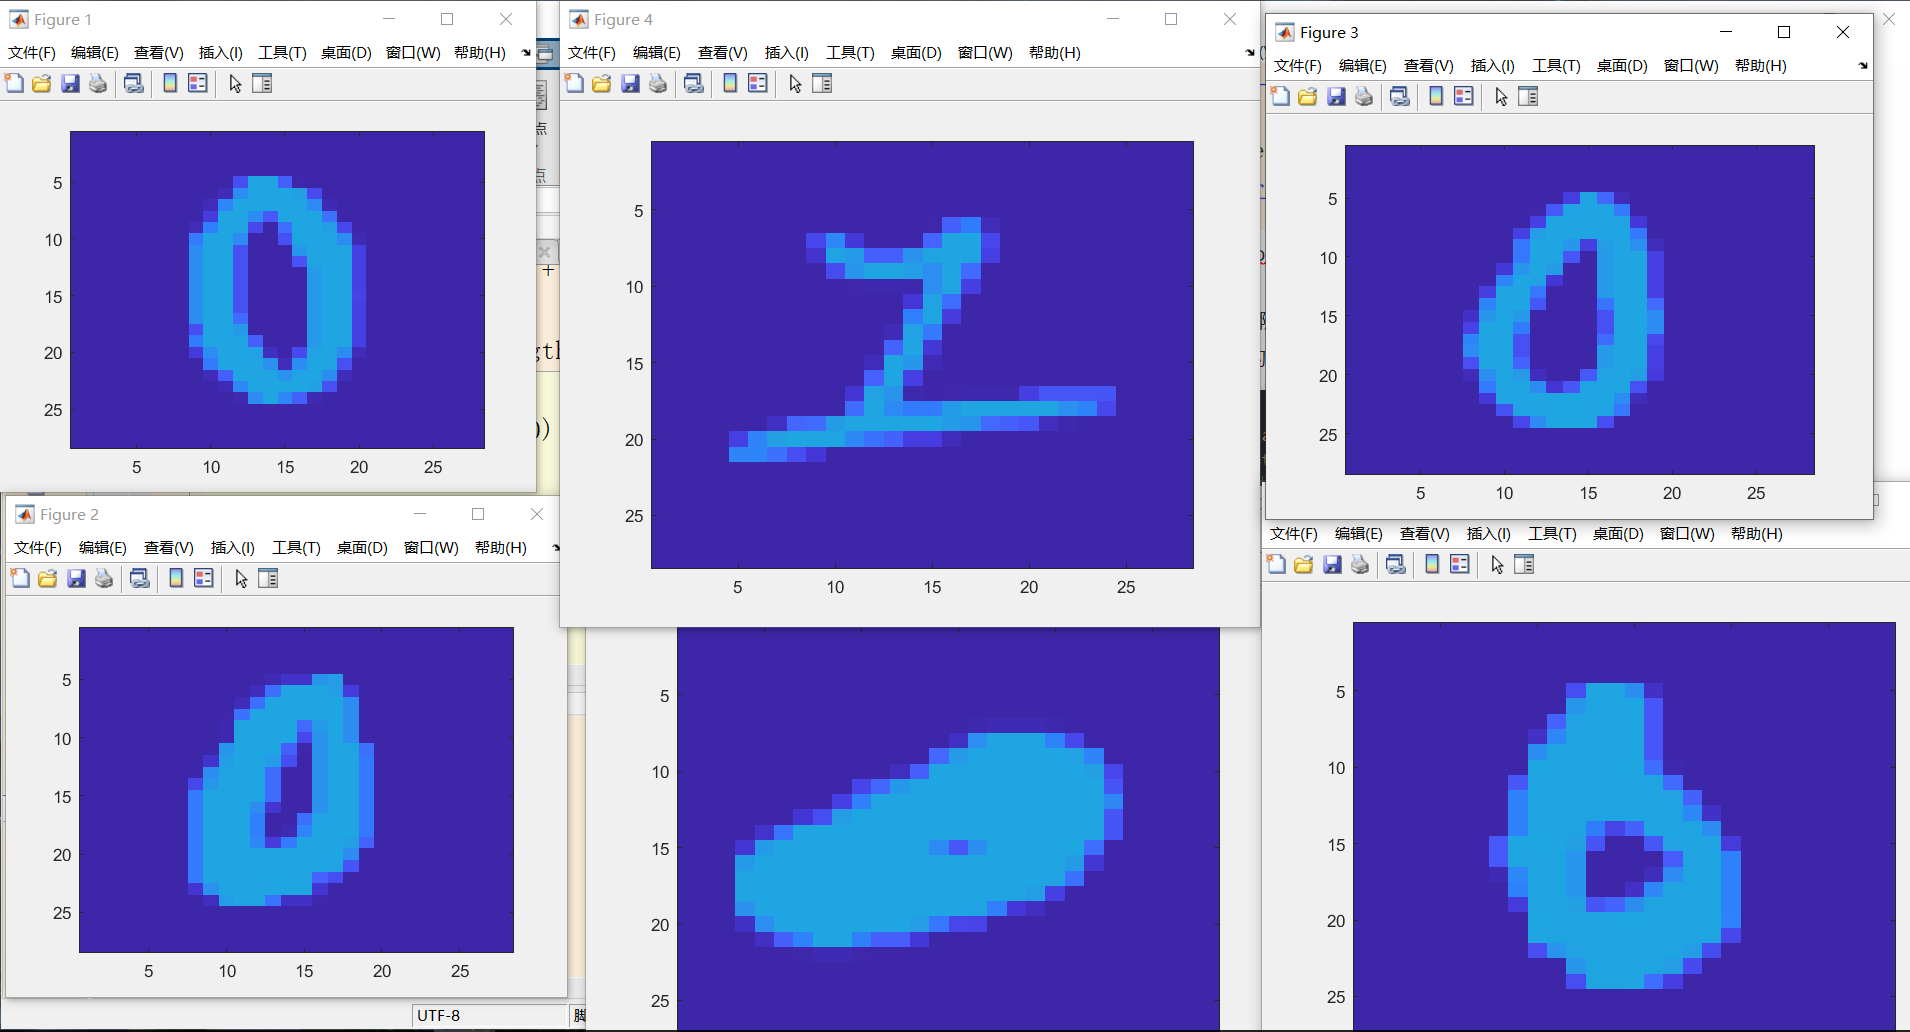Click Save icon in Figure 1 toolbar

70,83
